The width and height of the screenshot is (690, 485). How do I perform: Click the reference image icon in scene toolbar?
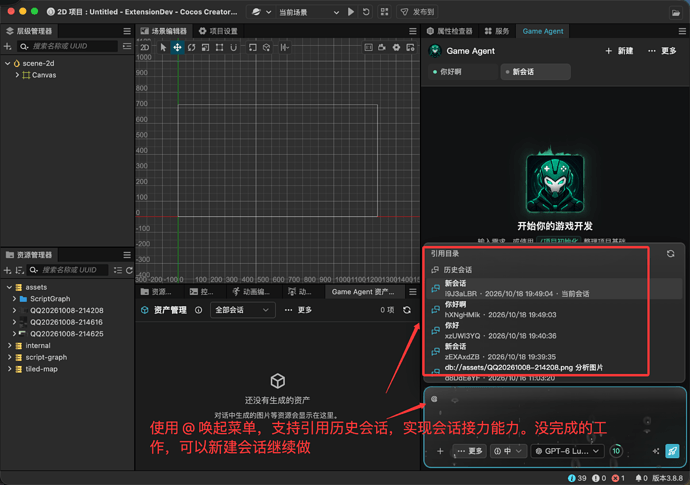(411, 48)
